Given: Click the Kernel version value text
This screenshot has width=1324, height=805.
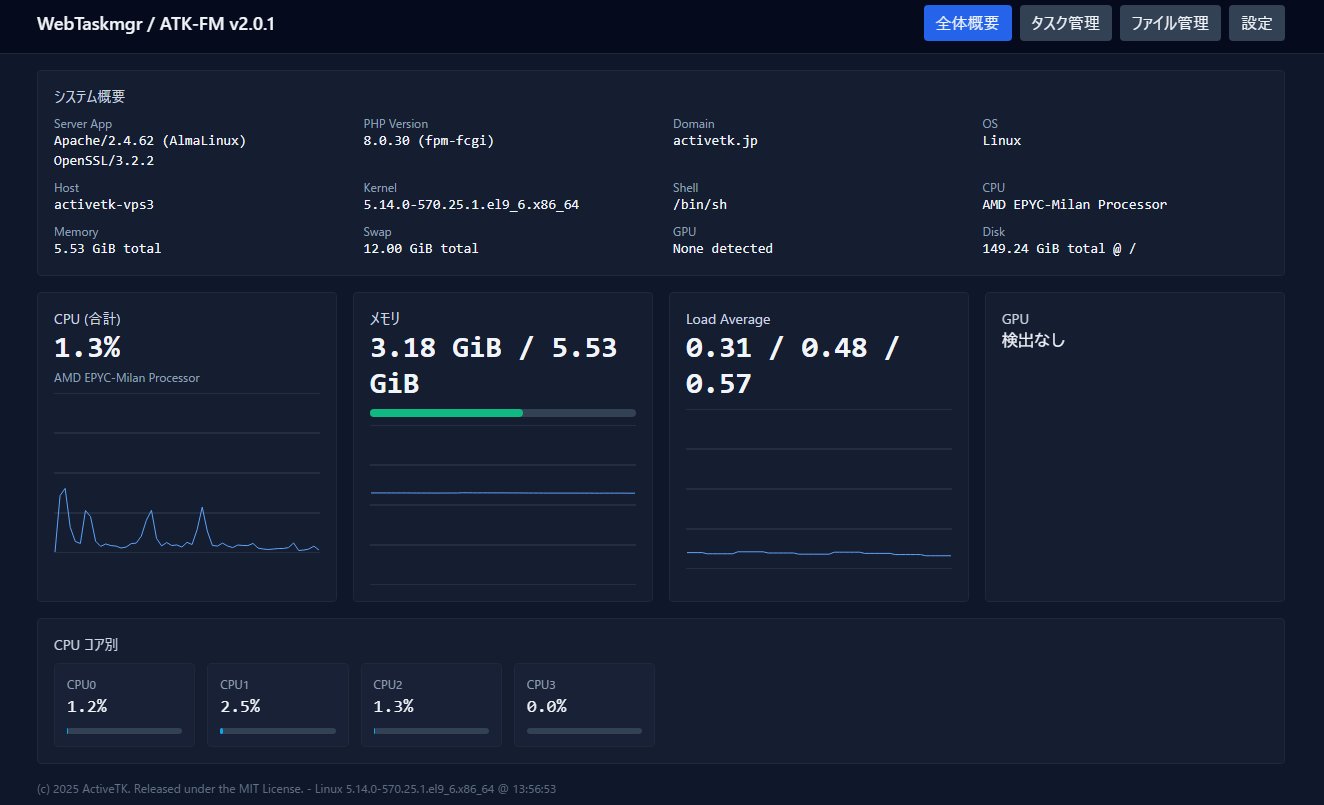Looking at the screenshot, I should pyautogui.click(x=471, y=205).
